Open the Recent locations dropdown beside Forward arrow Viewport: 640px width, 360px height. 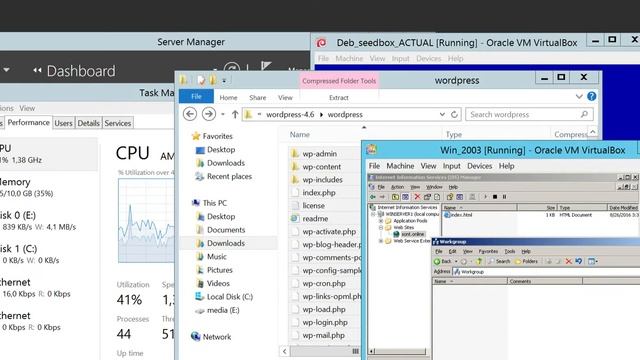[223, 115]
